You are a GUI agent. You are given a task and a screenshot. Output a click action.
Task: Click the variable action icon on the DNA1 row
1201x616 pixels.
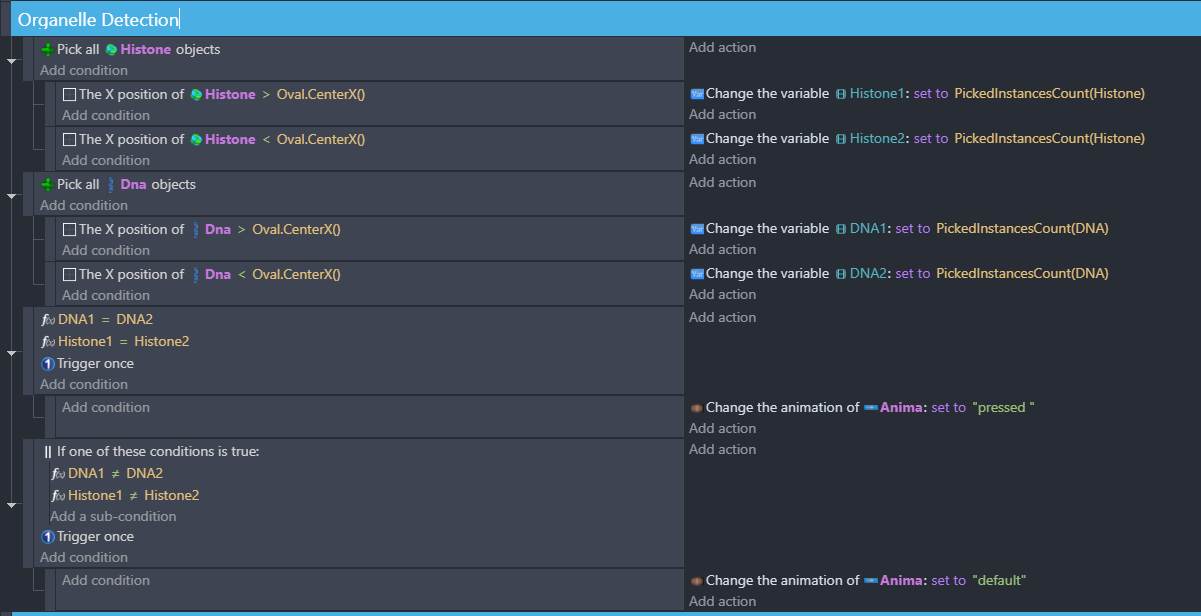click(697, 228)
